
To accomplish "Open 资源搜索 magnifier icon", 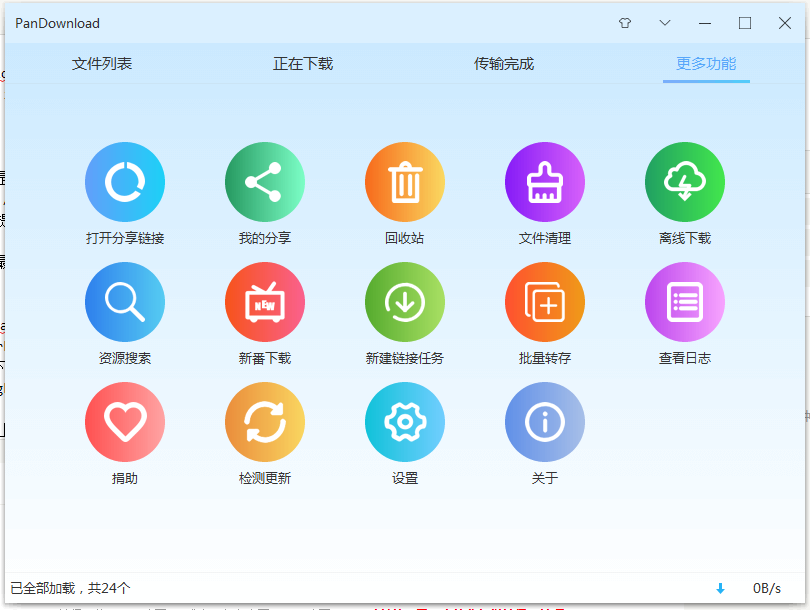I will pyautogui.click(x=125, y=302).
